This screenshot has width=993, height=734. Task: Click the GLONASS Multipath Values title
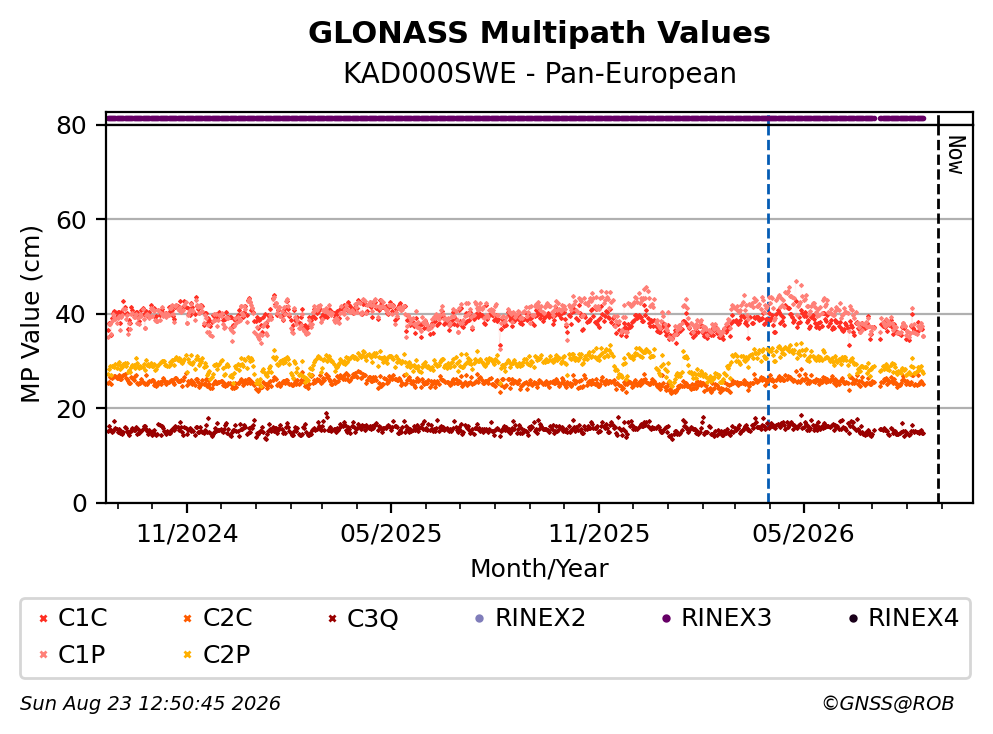coord(540,33)
